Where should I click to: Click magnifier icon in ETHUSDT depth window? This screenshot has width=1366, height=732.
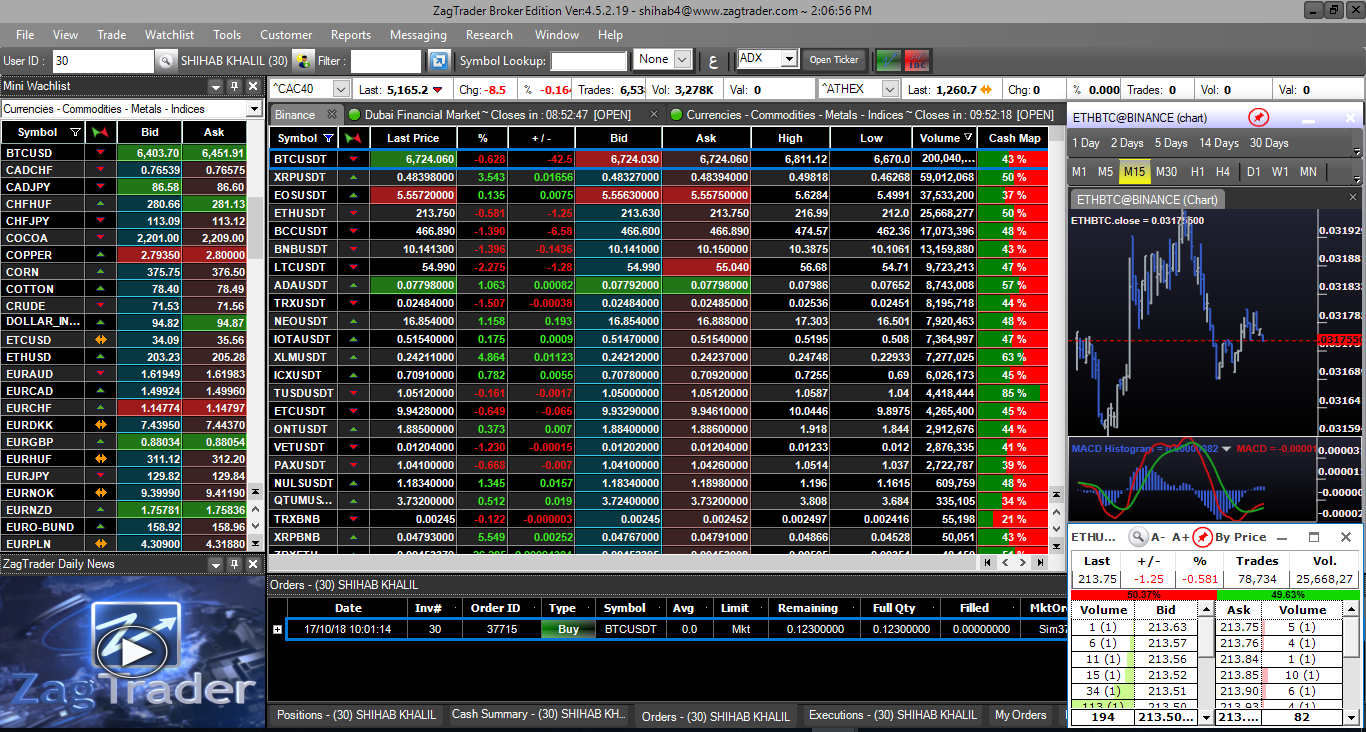(x=1138, y=537)
